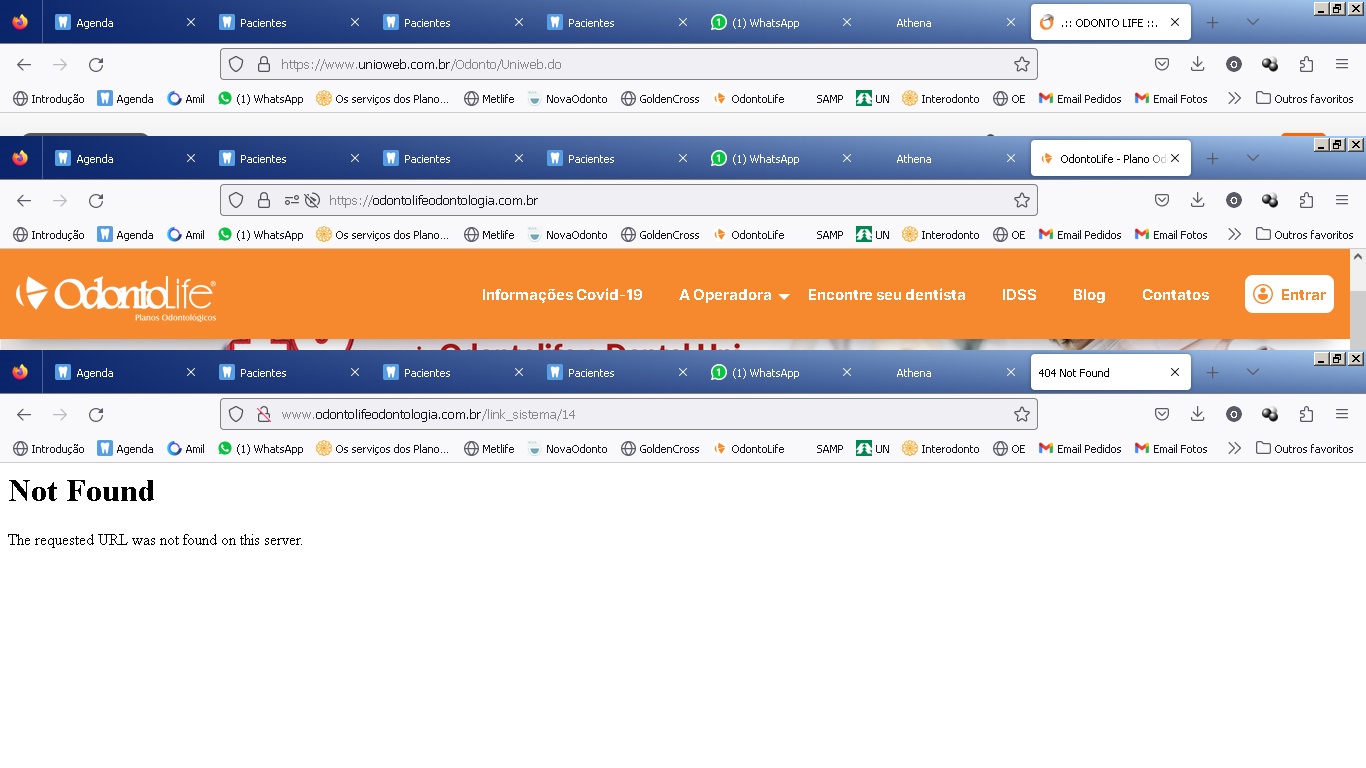Click the insecure-connection lock icon beside link_sistema/14 URL
This screenshot has height=768, width=1366.
(x=264, y=414)
